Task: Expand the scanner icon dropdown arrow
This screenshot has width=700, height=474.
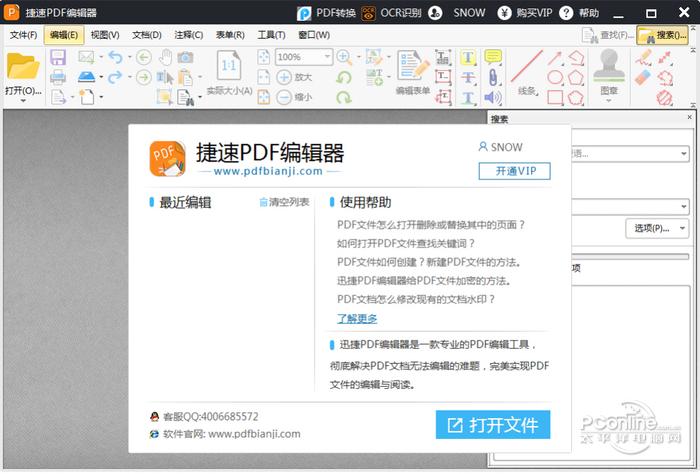Action: (x=101, y=77)
